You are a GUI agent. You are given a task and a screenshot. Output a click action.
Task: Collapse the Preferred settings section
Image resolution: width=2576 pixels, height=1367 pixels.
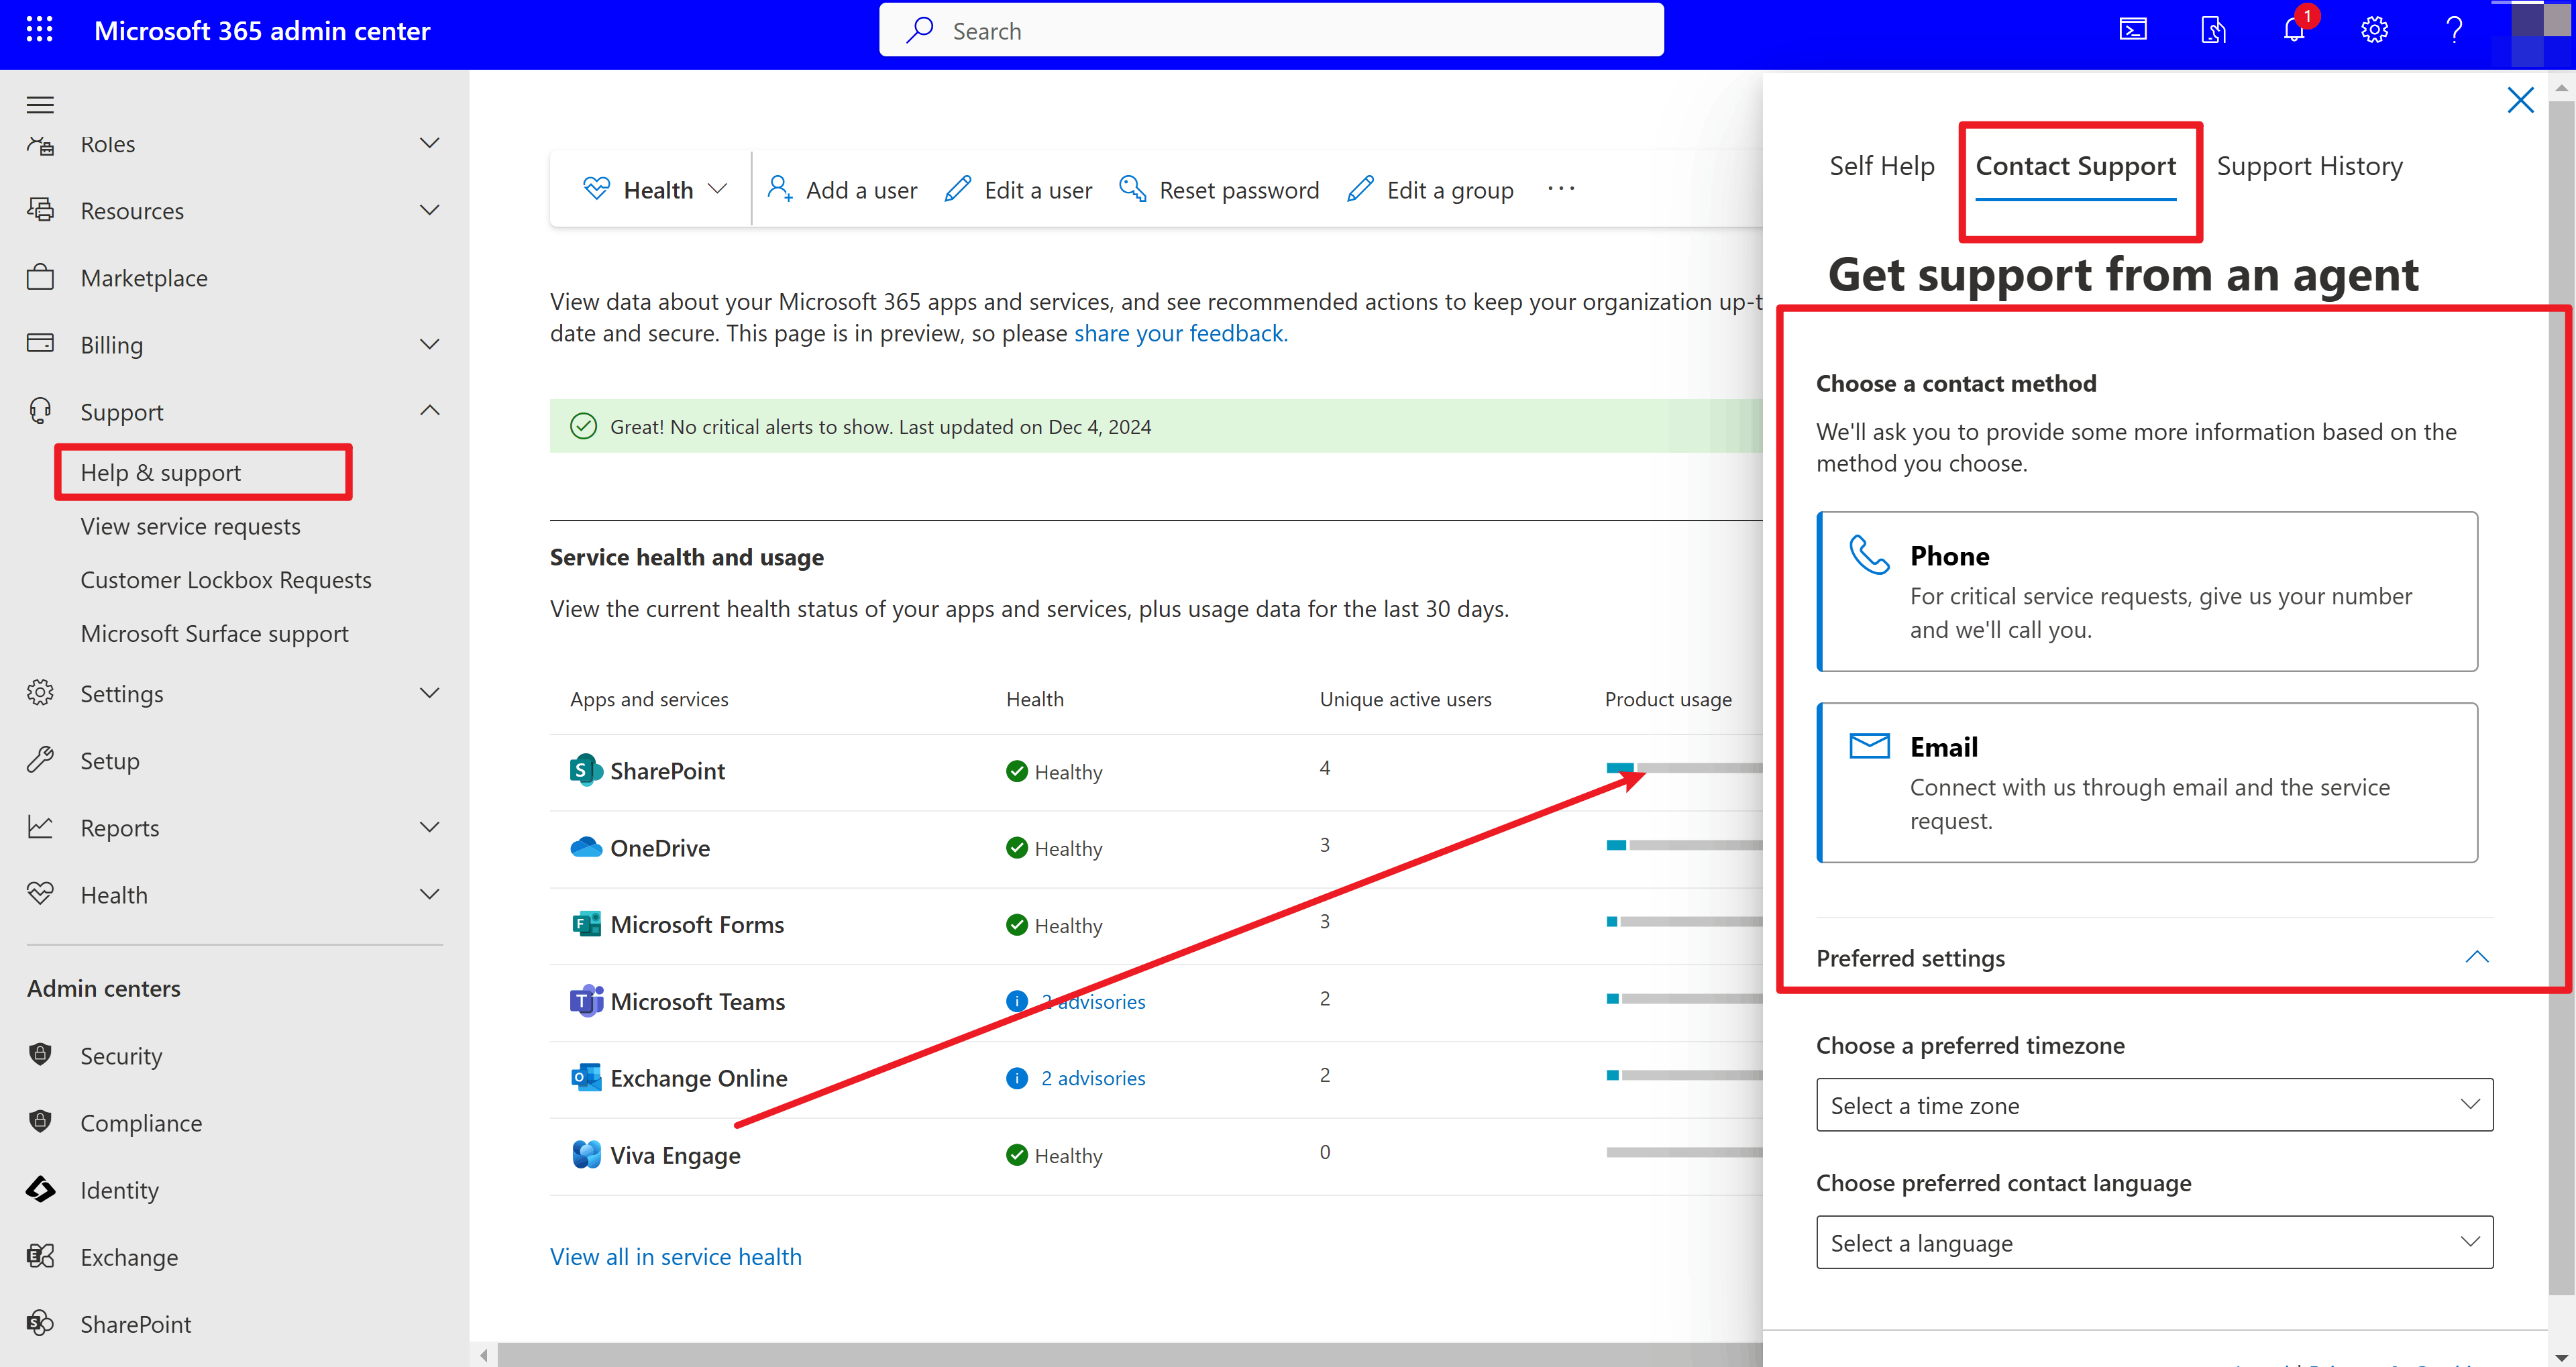(x=2476, y=957)
